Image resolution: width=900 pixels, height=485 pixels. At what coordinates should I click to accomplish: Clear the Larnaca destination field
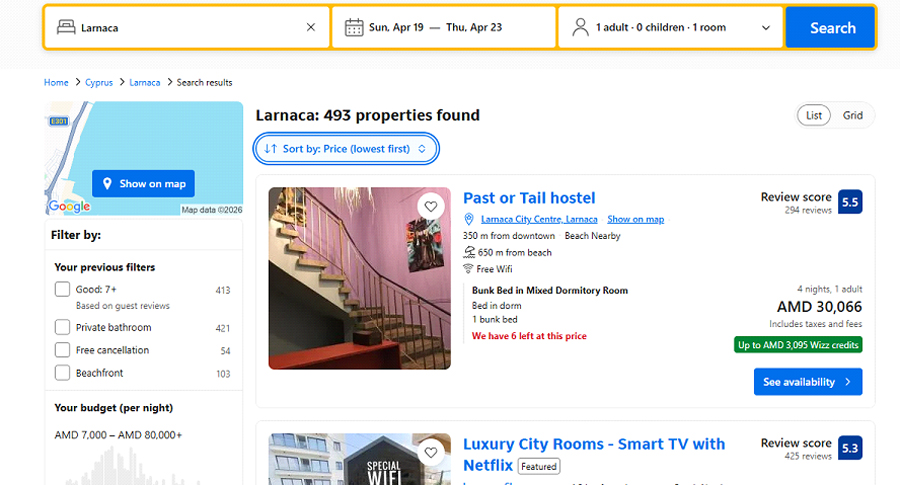[x=310, y=28]
